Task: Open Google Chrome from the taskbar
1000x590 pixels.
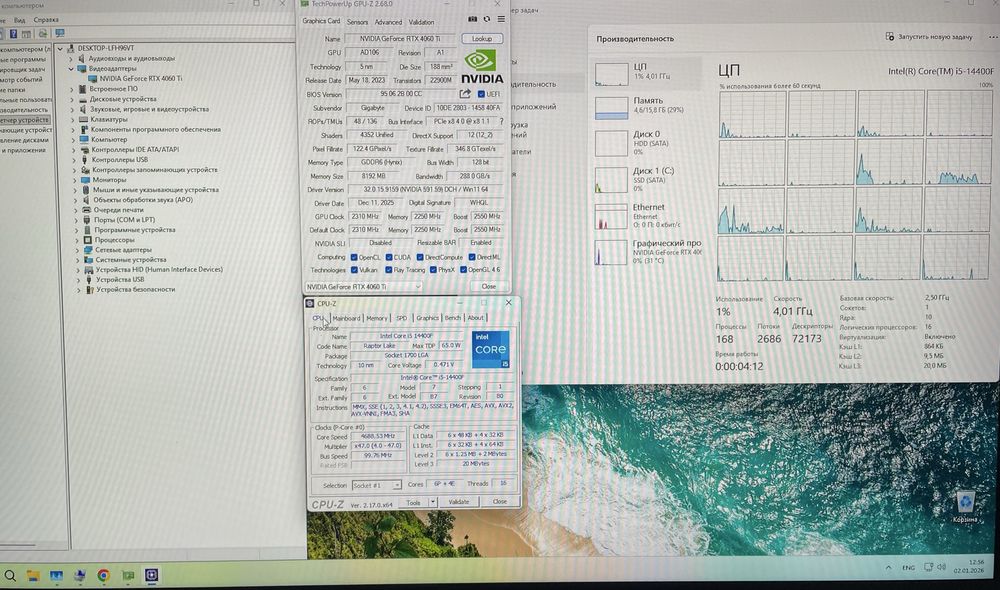Action: click(x=103, y=575)
